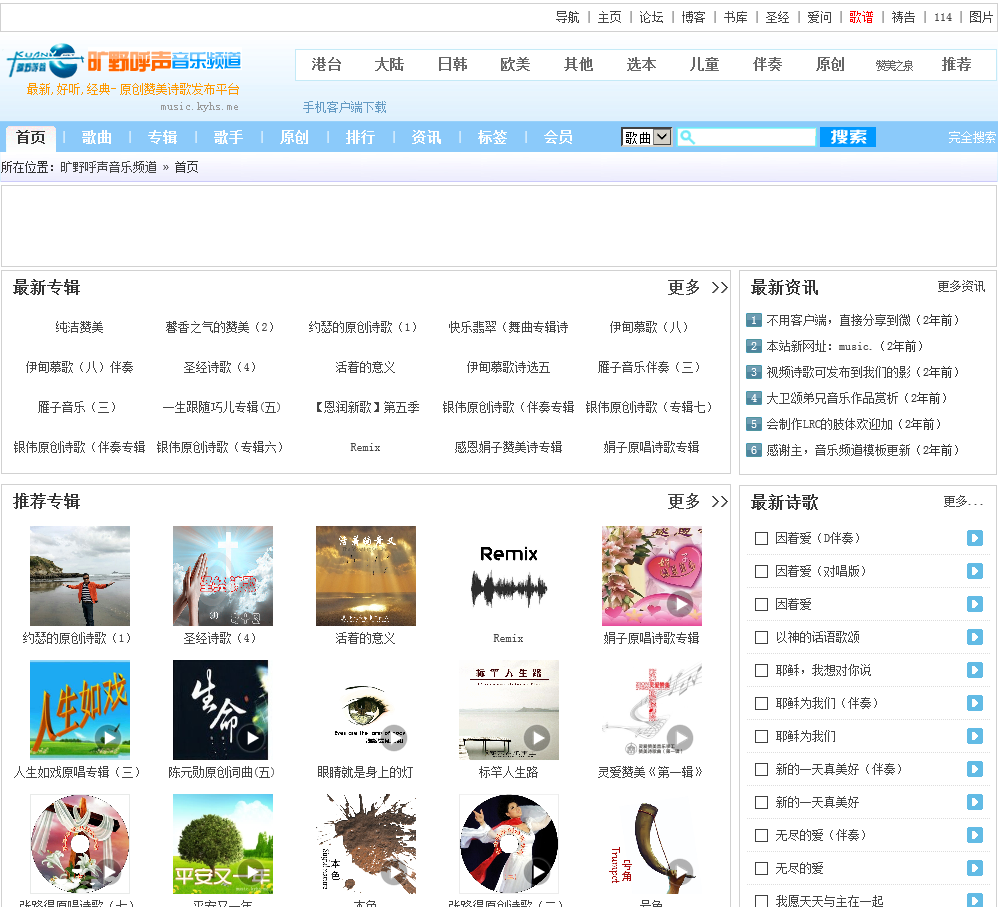Expand 更多 >> in 最新专辑 section
Viewport: 998px width, 907px height.
pos(698,288)
